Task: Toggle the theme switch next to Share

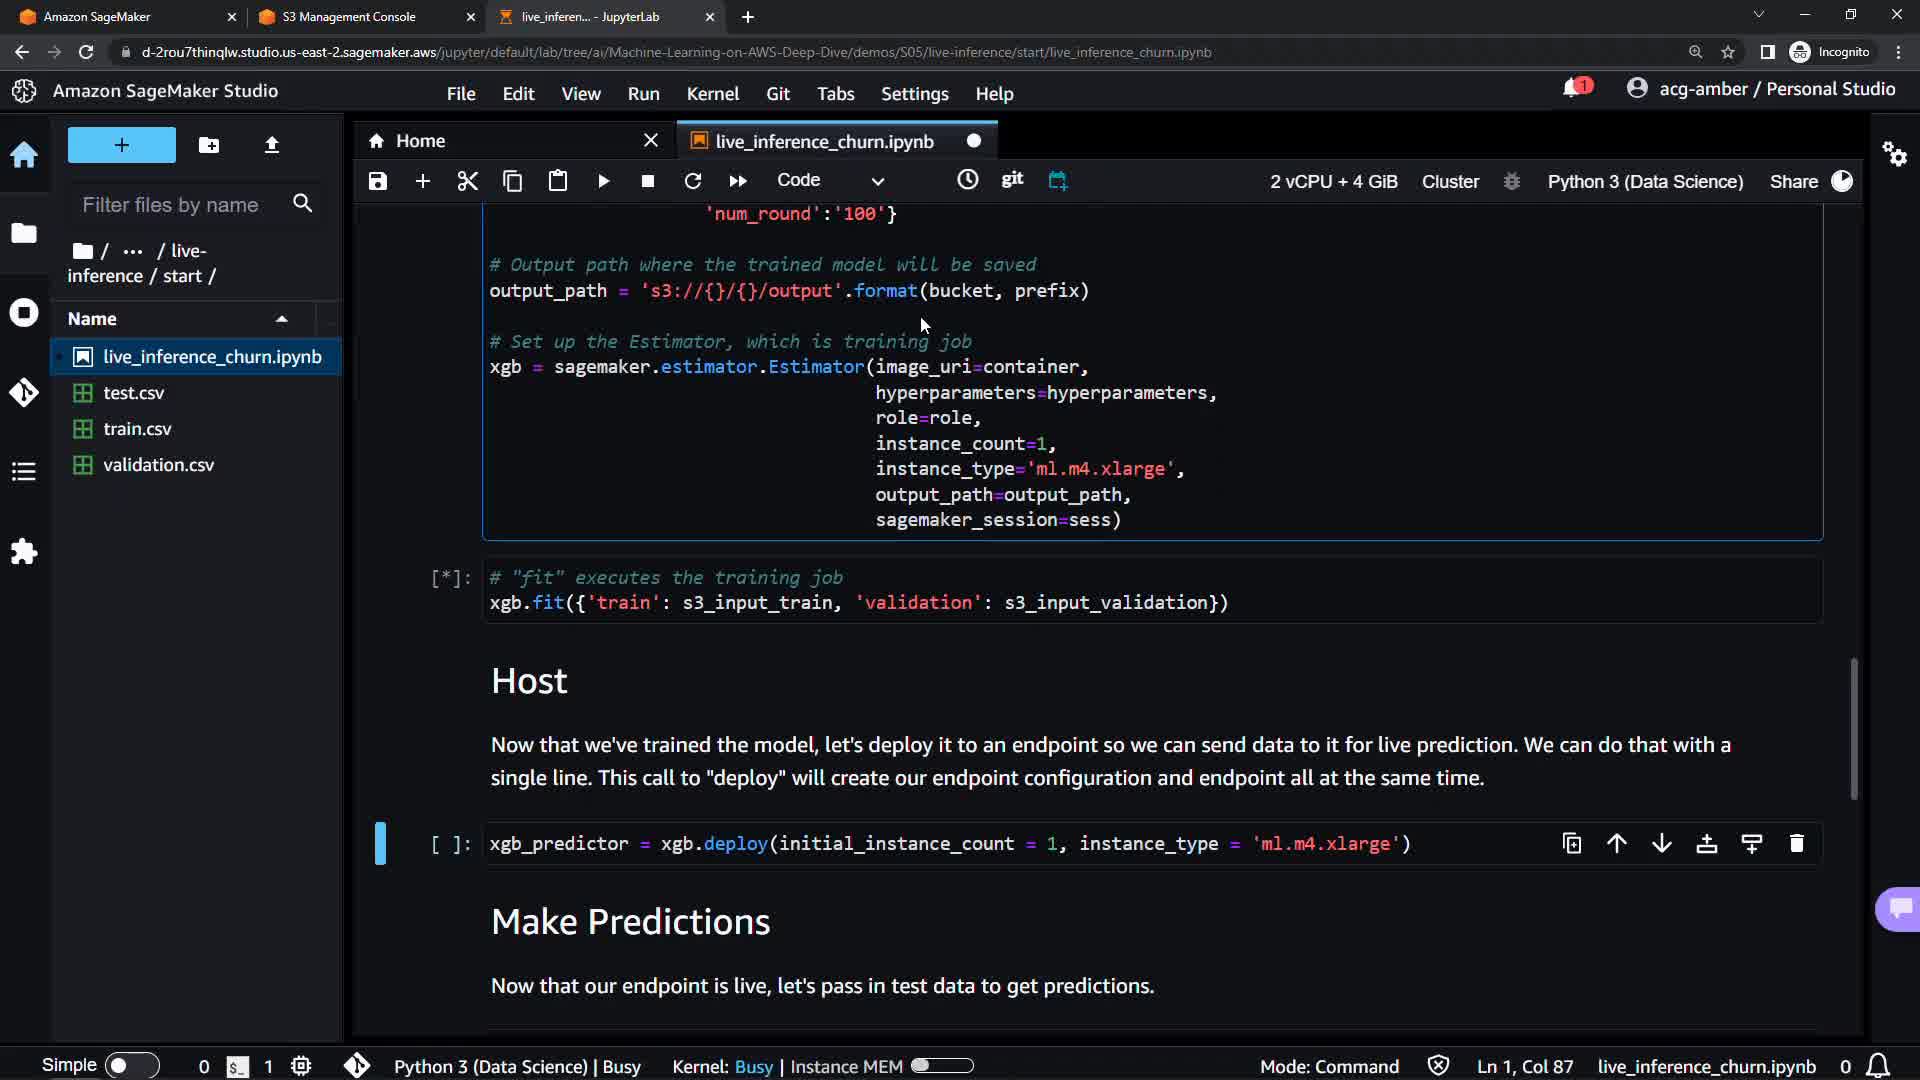Action: pos(1842,181)
